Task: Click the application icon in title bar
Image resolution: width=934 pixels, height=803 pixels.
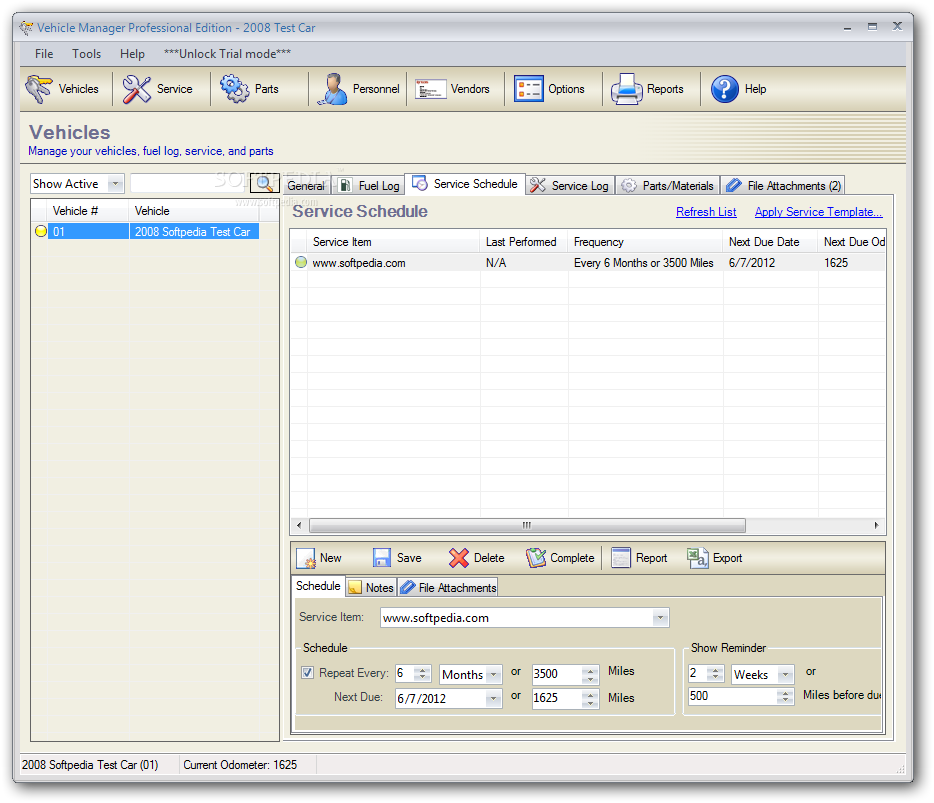Action: click(26, 27)
